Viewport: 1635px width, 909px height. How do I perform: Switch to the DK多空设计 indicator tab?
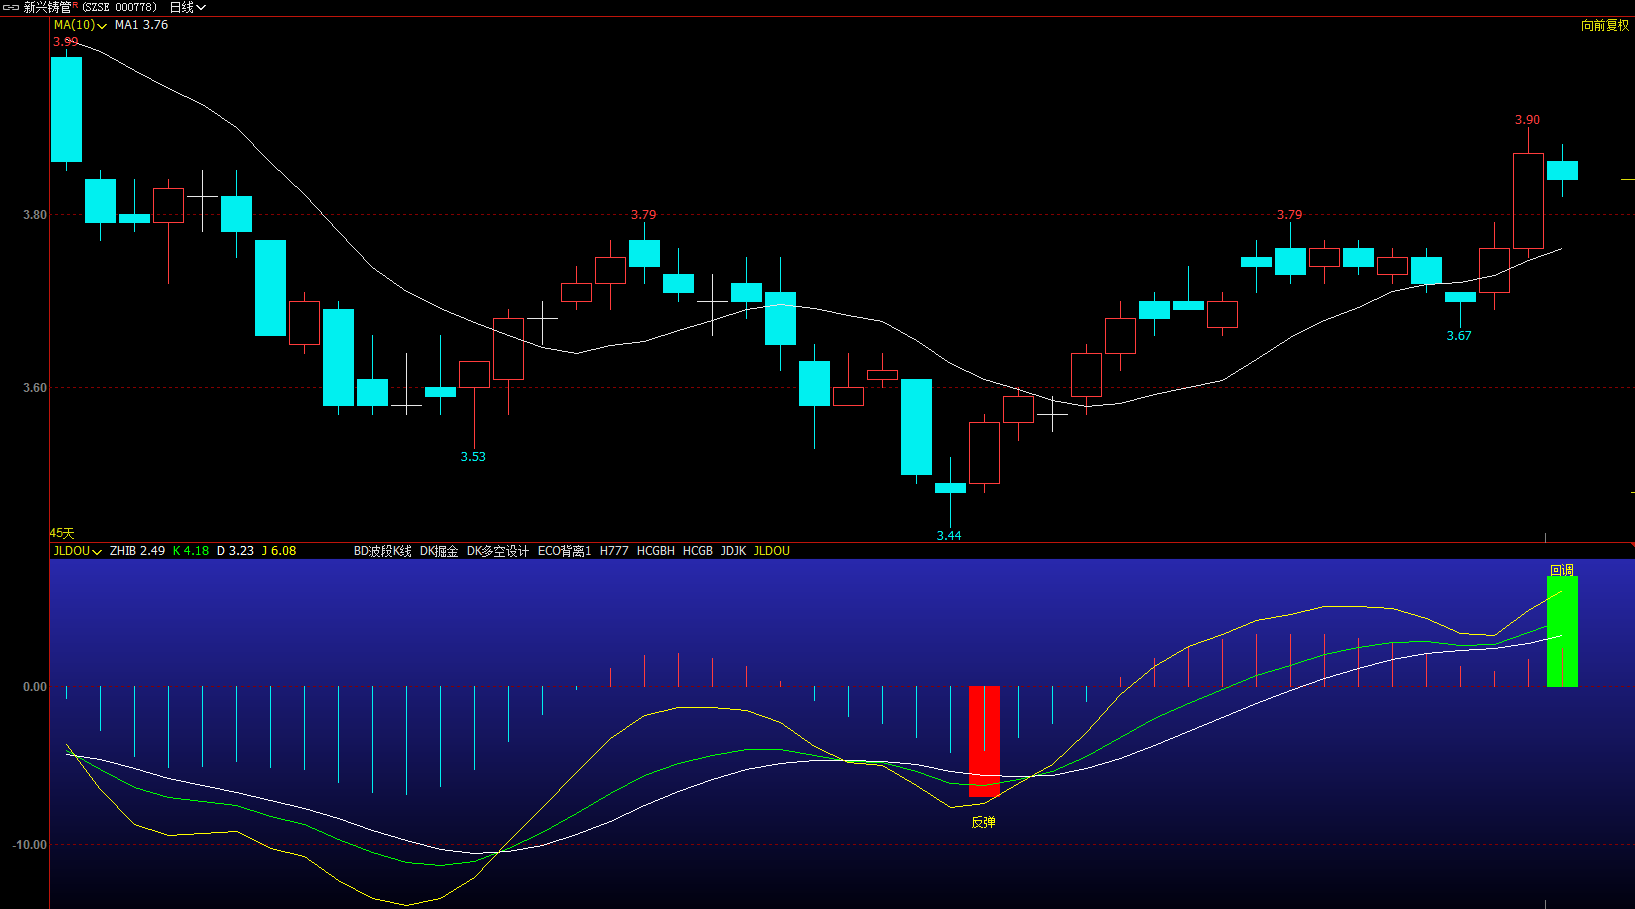click(498, 551)
